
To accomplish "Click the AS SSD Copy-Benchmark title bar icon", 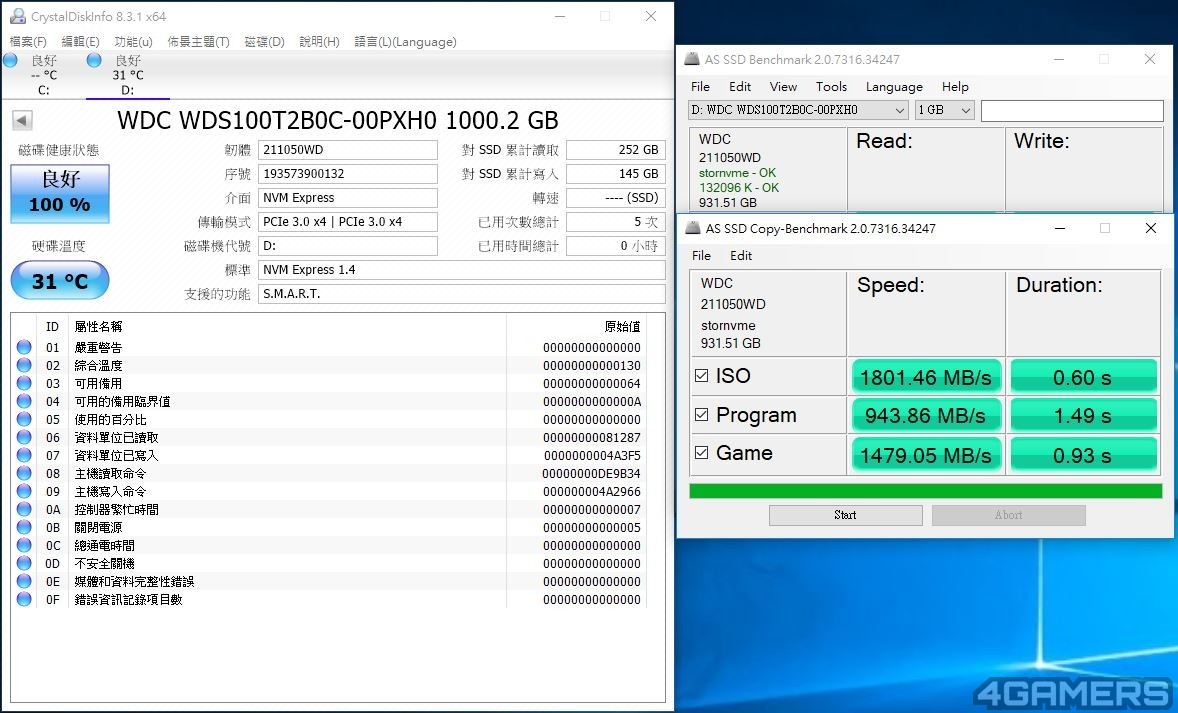I will point(693,228).
